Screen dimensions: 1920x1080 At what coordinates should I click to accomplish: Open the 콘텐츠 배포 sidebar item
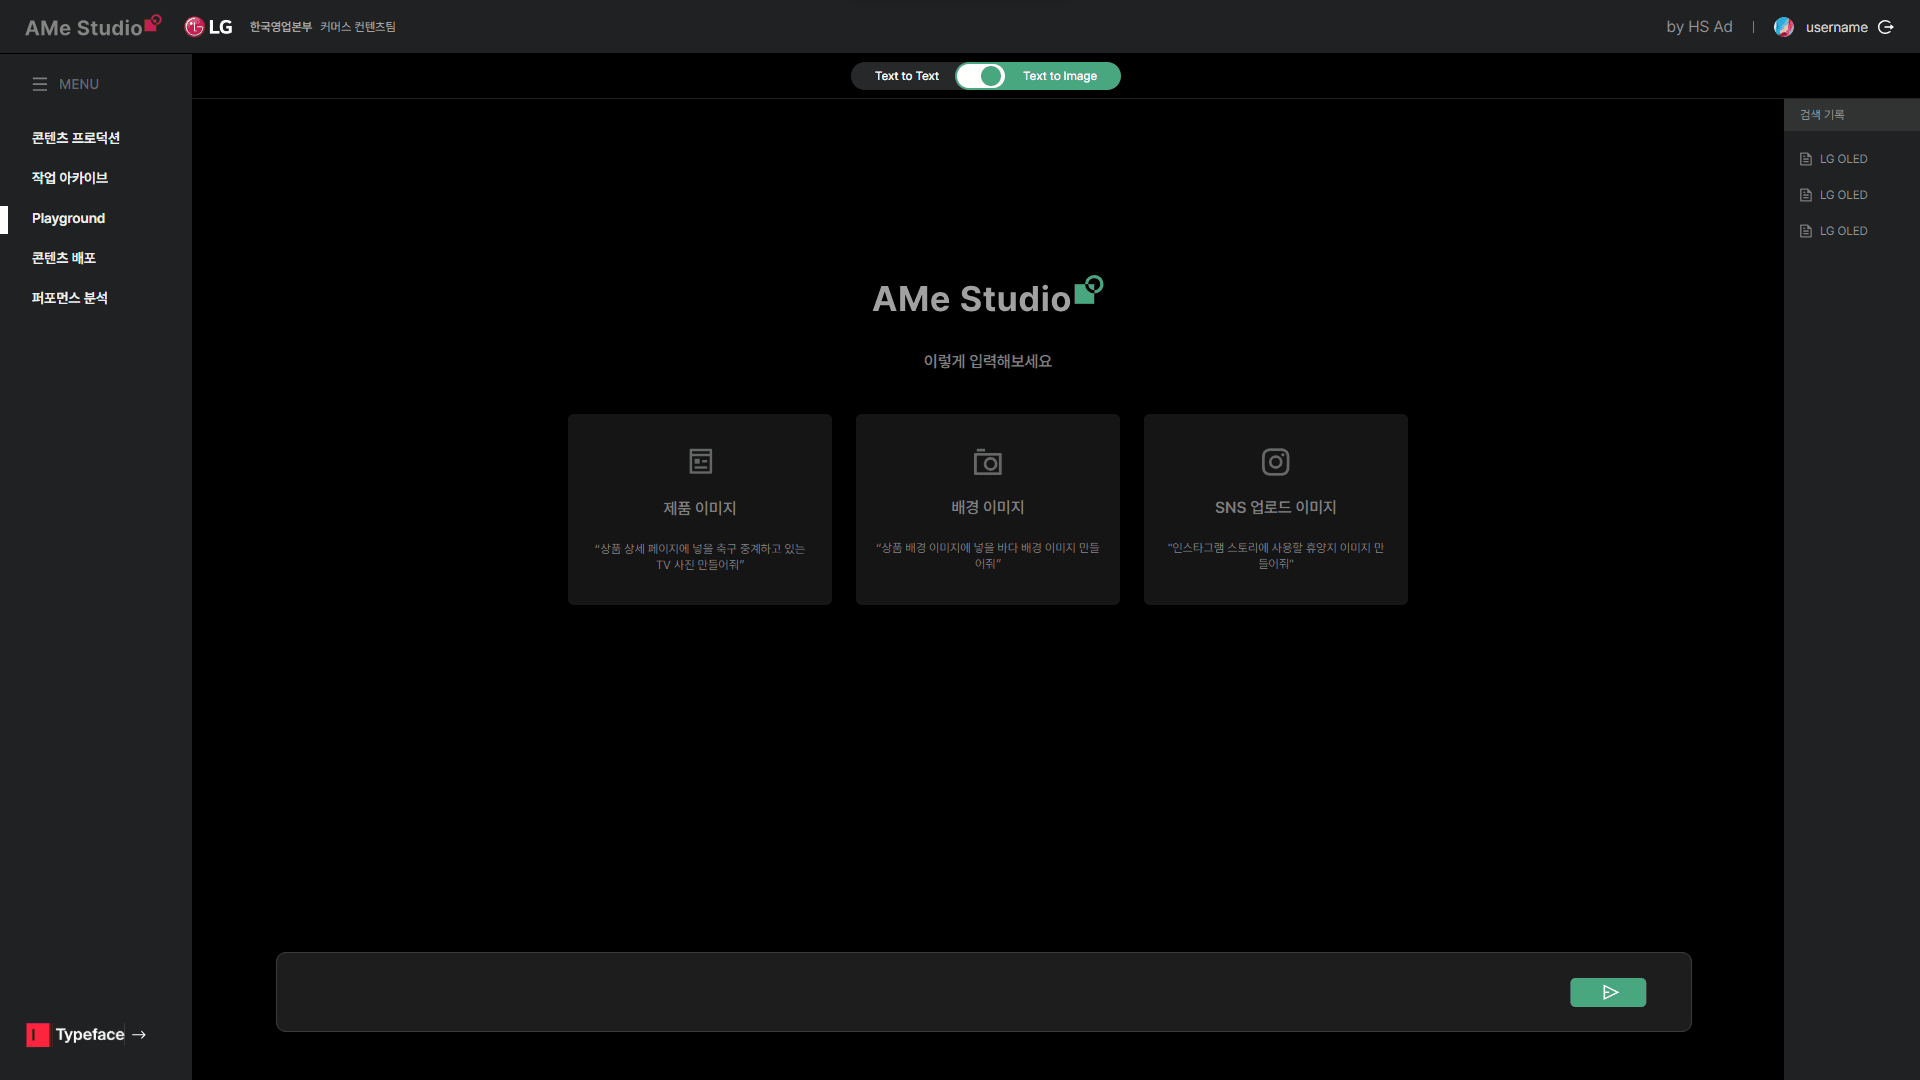[64, 258]
